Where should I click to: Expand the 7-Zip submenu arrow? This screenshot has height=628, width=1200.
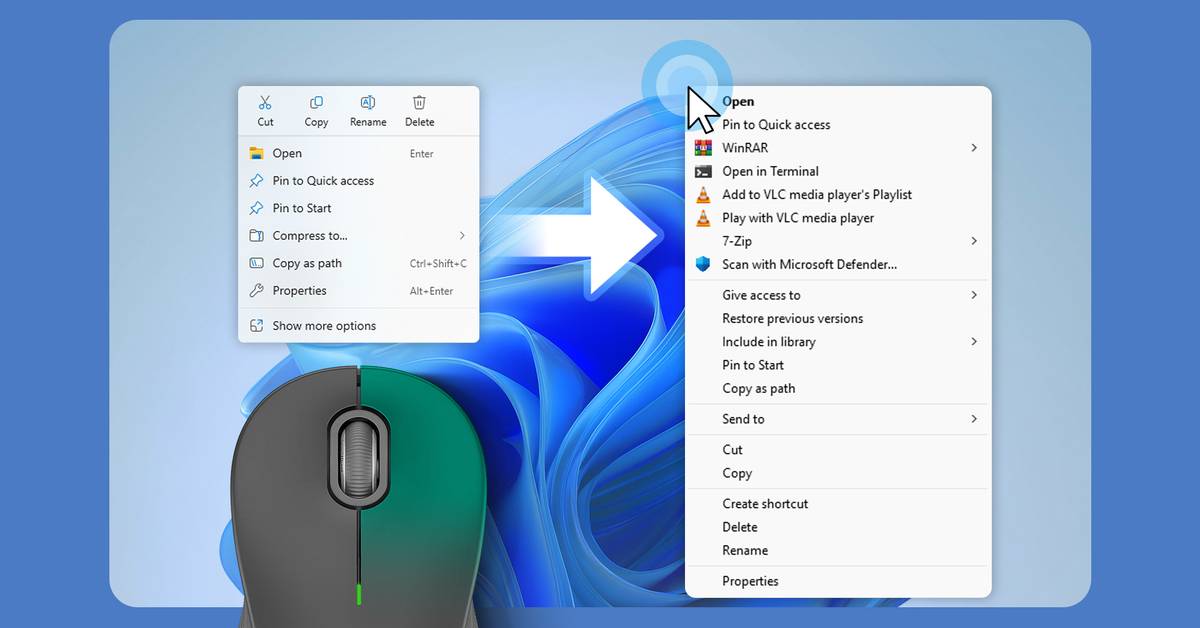[x=974, y=241]
